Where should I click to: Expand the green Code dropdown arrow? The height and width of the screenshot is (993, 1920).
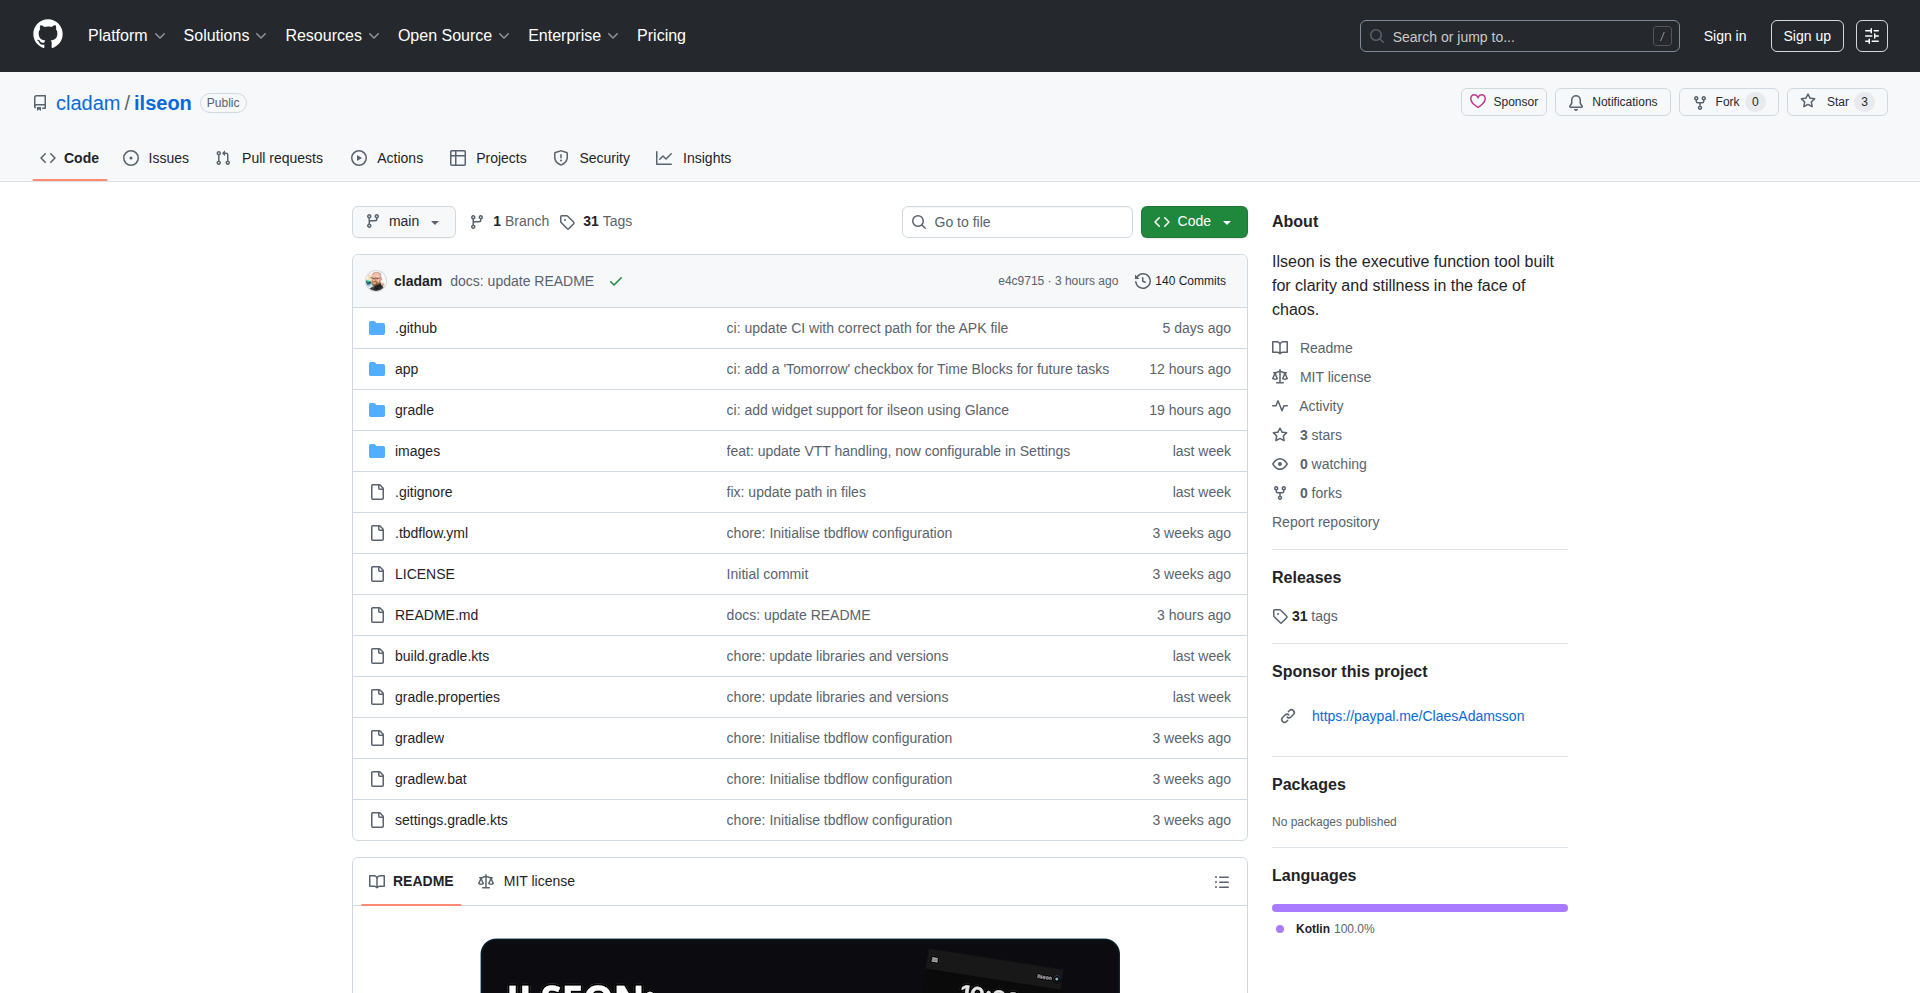[1228, 221]
